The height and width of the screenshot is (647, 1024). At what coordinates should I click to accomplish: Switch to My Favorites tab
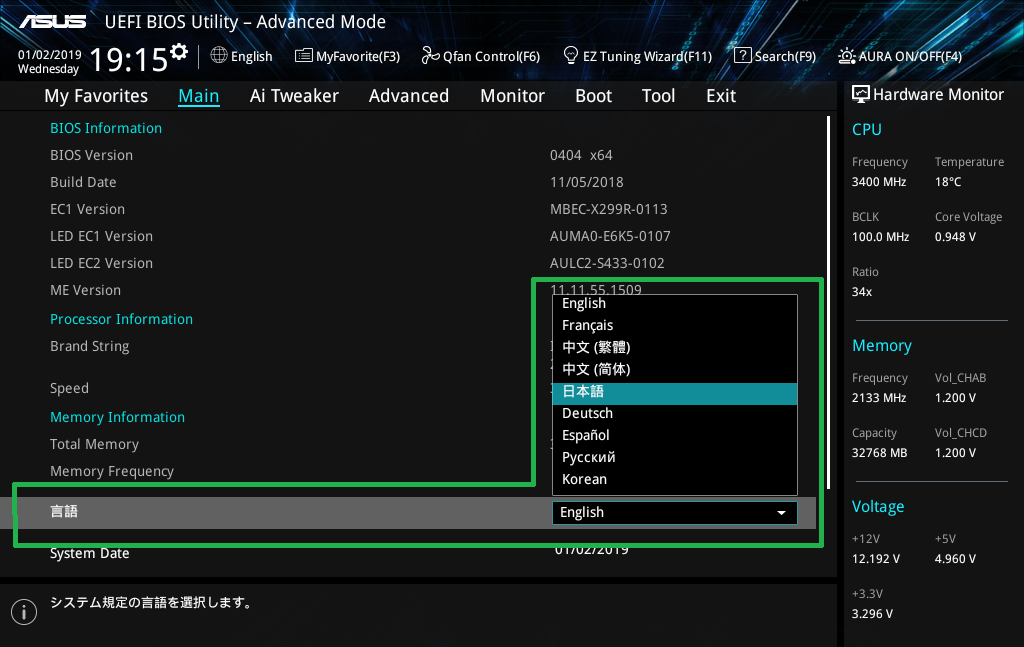[96, 96]
